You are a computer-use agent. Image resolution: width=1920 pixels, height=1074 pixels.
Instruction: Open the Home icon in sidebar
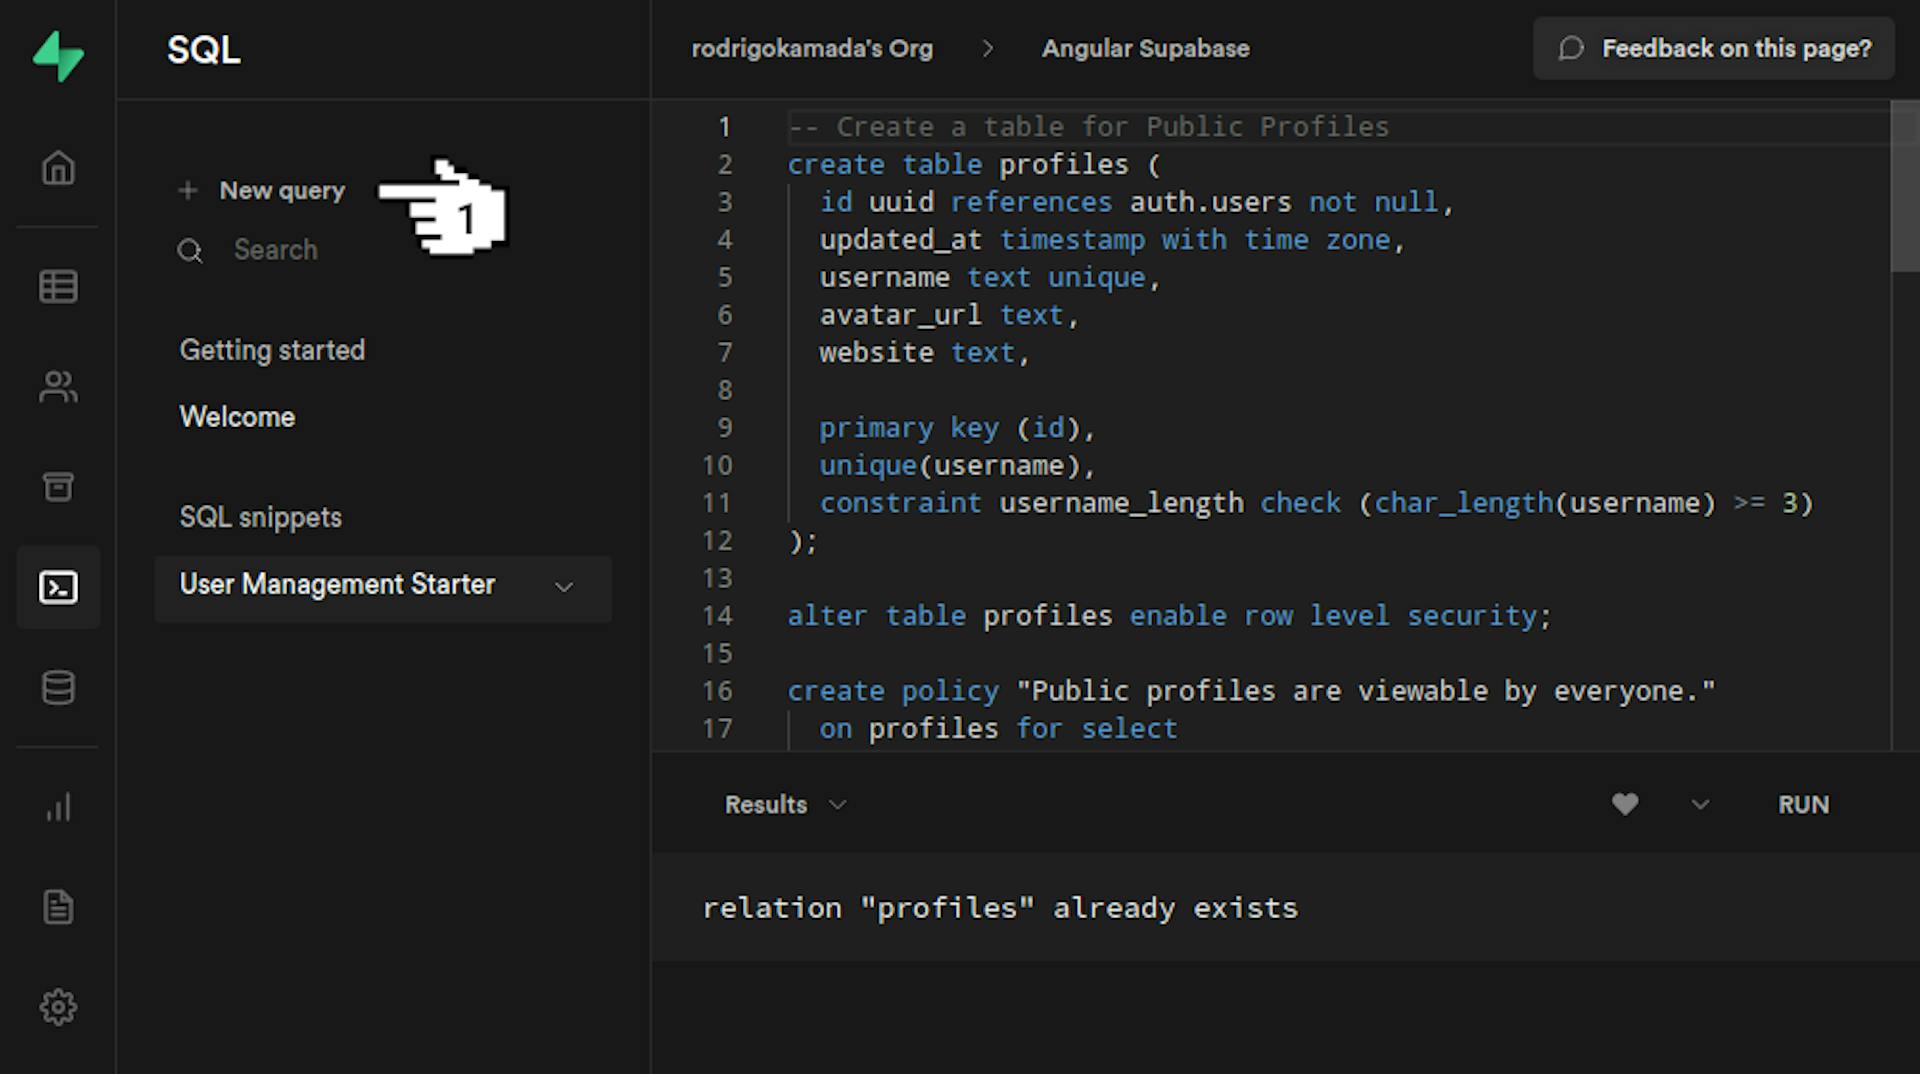58,168
